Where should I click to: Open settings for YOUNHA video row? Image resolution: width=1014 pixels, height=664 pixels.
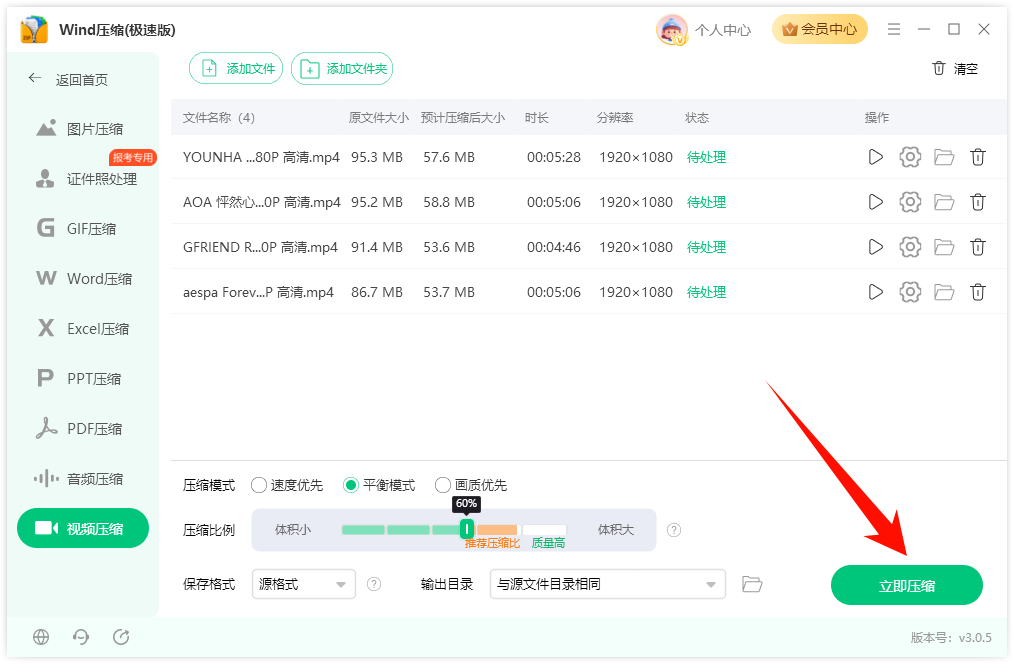tap(910, 157)
